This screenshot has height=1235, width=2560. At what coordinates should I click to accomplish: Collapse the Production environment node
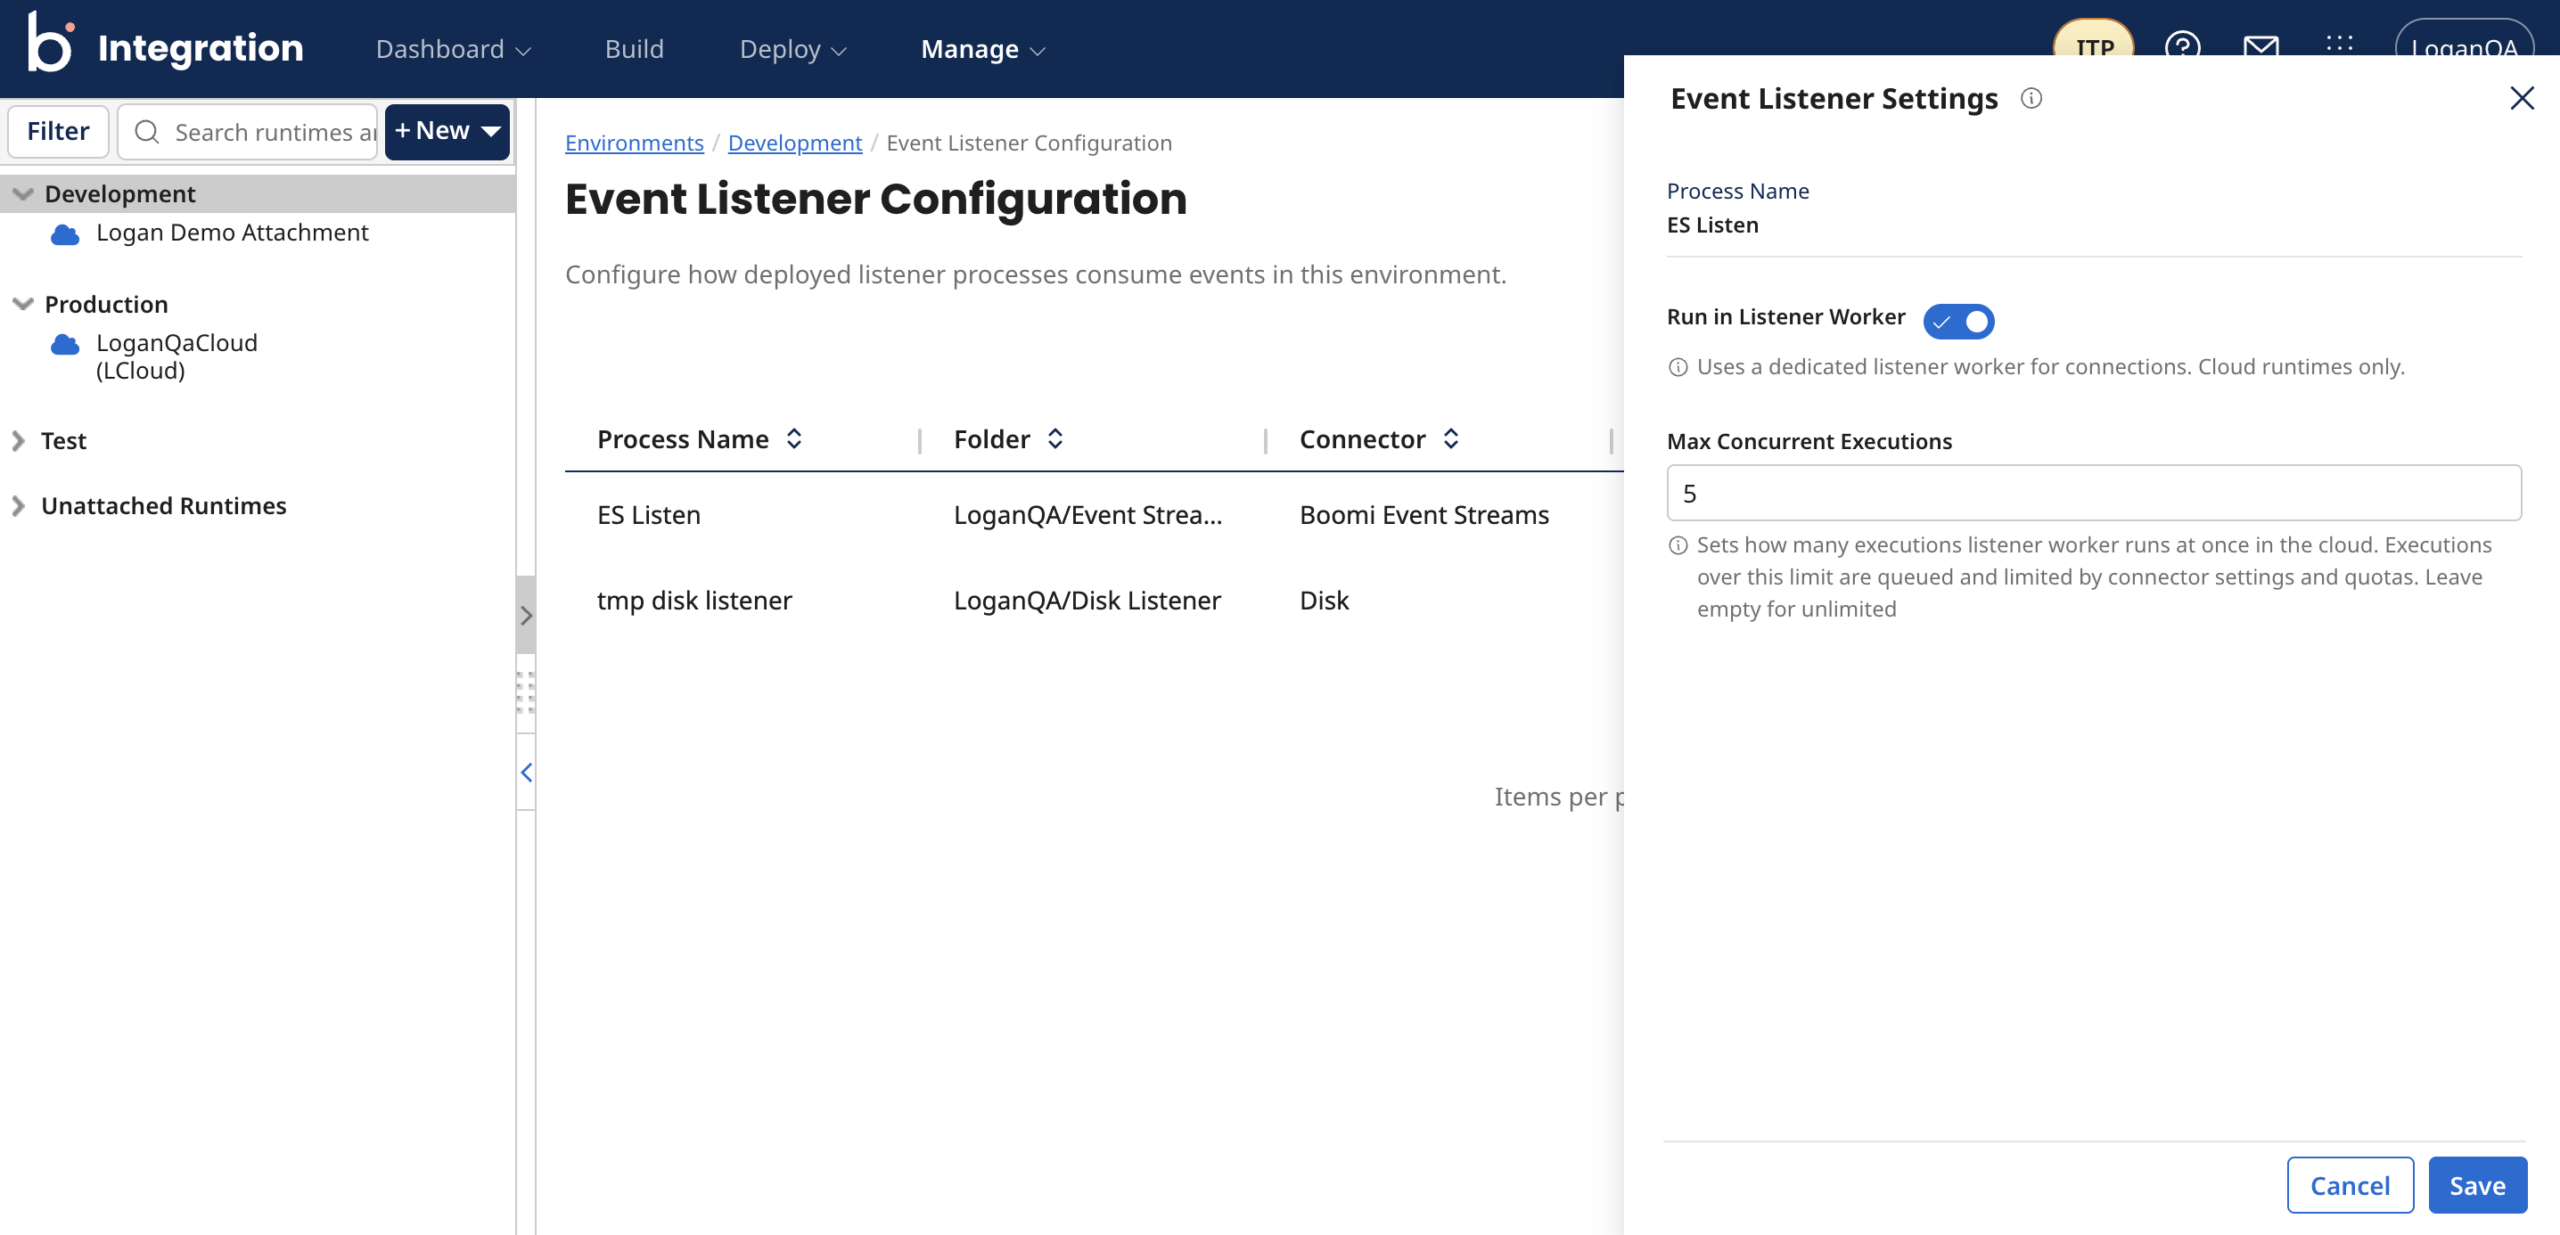click(23, 303)
